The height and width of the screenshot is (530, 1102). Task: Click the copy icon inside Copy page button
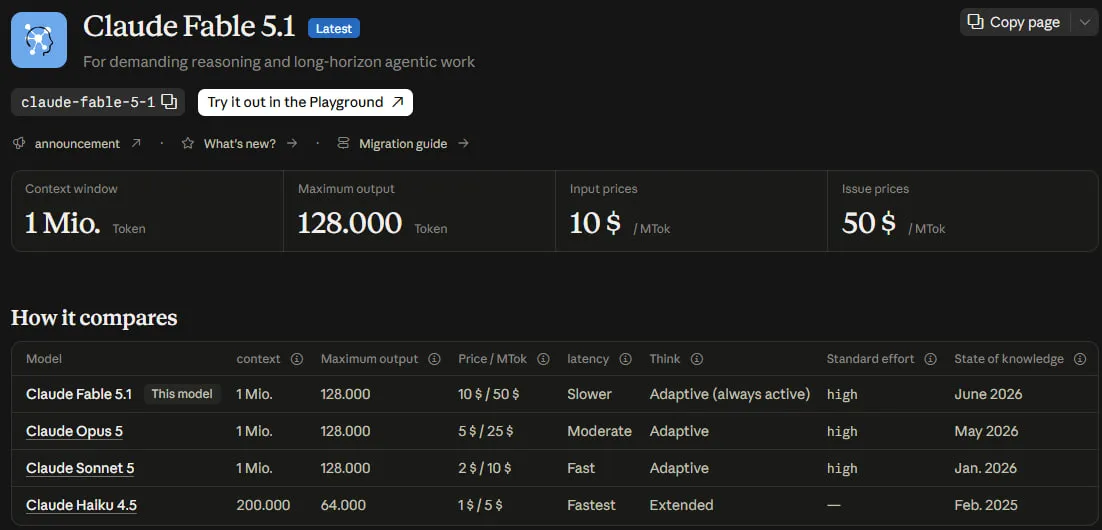975,22
